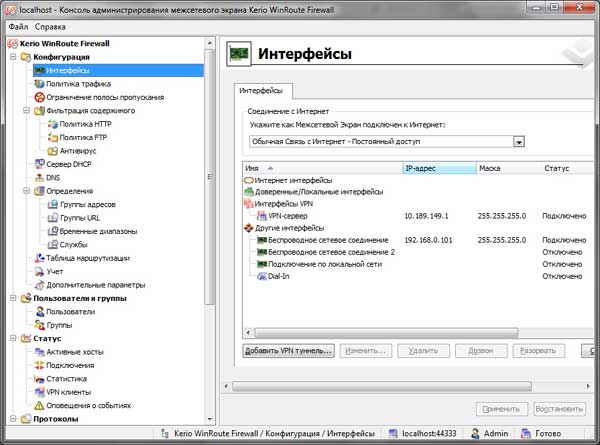Sort by the Маска column header
This screenshot has height=445, width=600.
[x=509, y=168]
